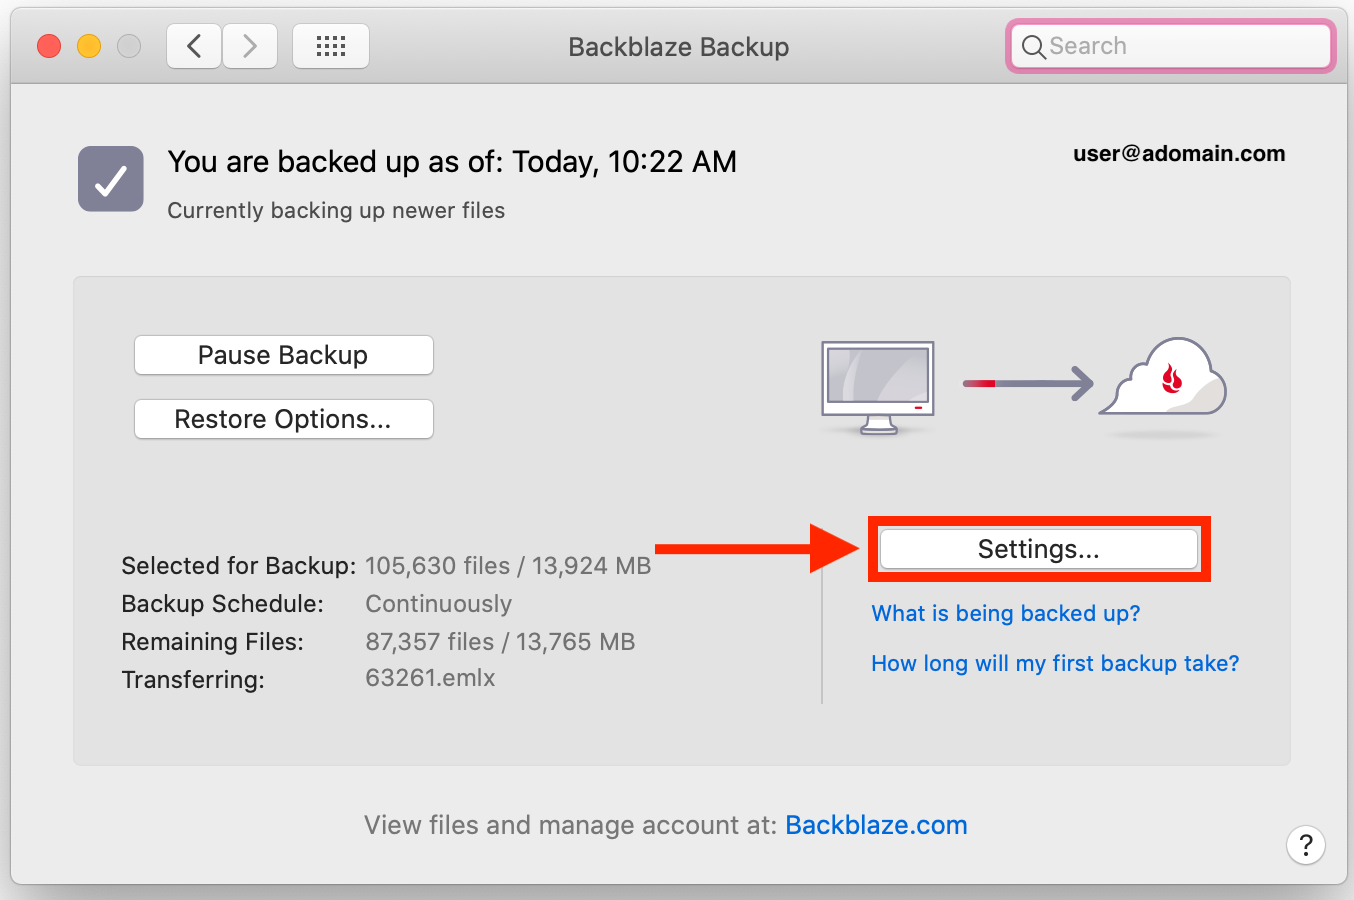
Task: Open 'What is being backed up?' link
Action: tap(1006, 613)
